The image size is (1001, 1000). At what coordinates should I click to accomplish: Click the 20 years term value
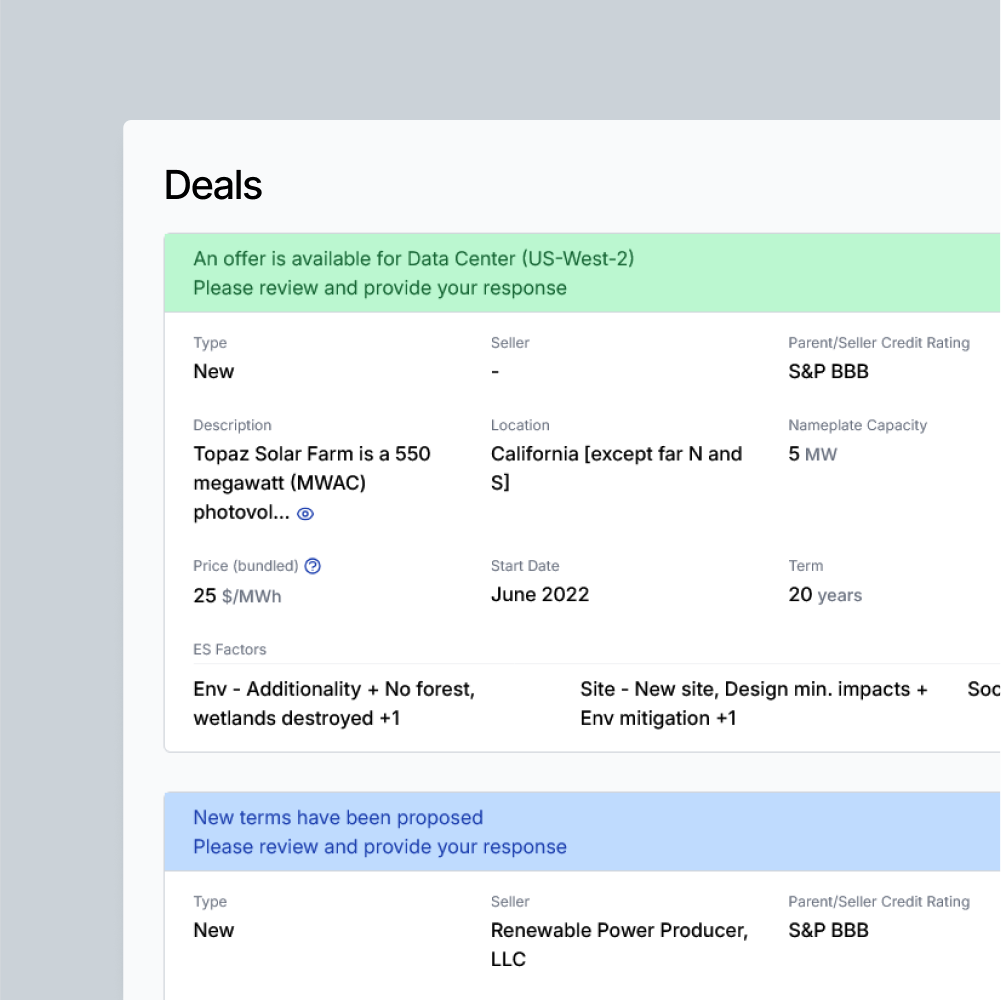pyautogui.click(x=824, y=595)
